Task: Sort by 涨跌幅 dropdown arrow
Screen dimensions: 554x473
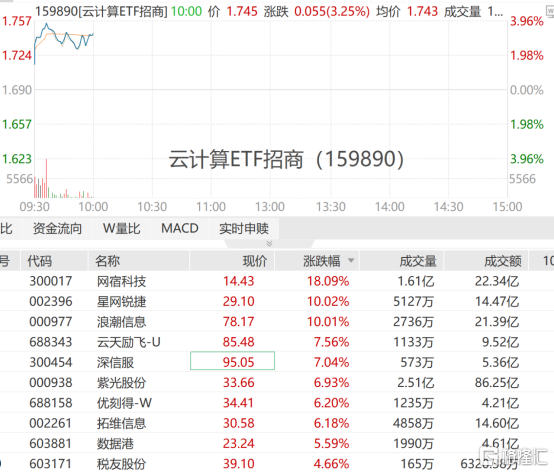Action: tap(351, 261)
